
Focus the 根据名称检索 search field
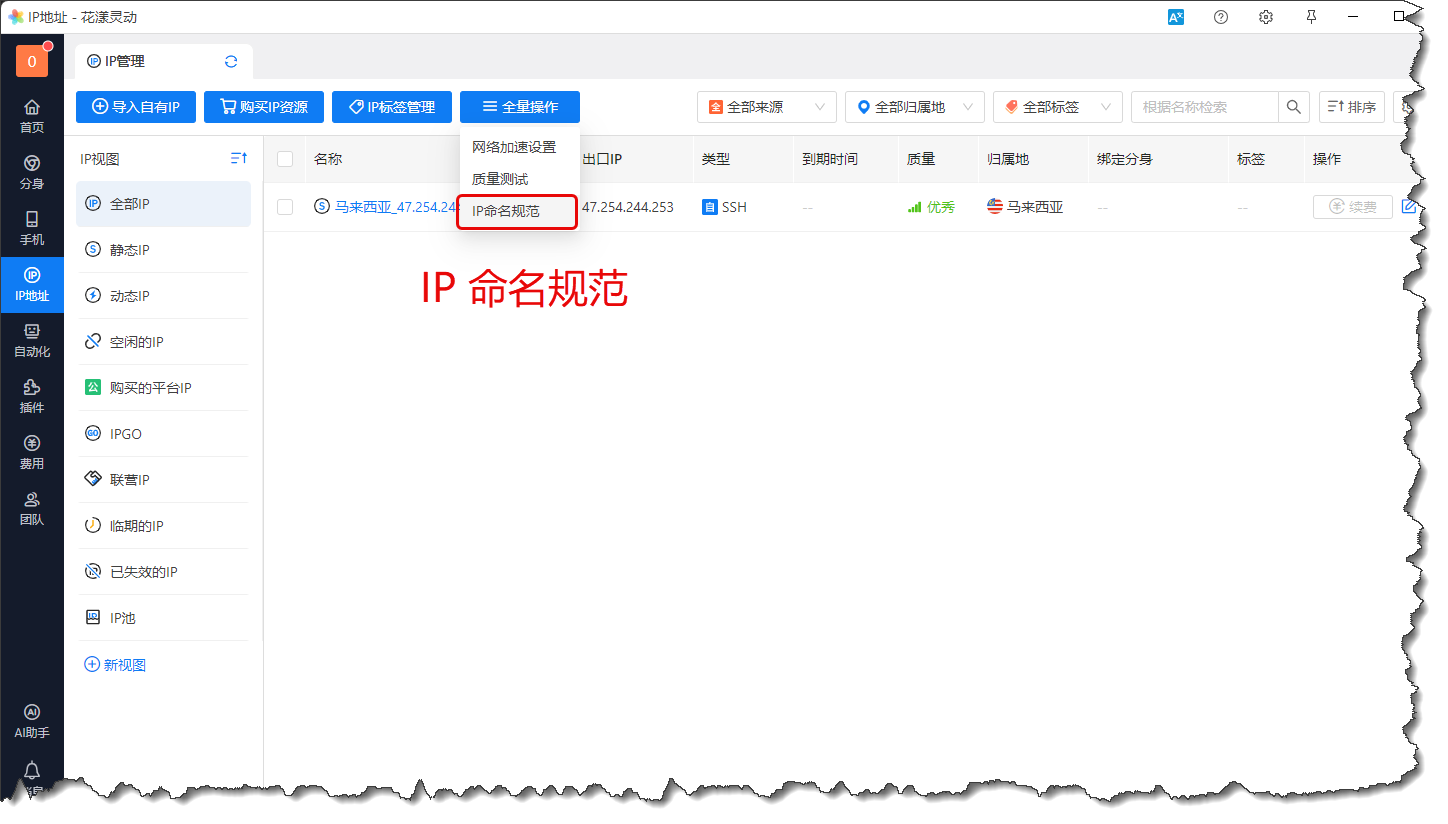click(x=1205, y=107)
